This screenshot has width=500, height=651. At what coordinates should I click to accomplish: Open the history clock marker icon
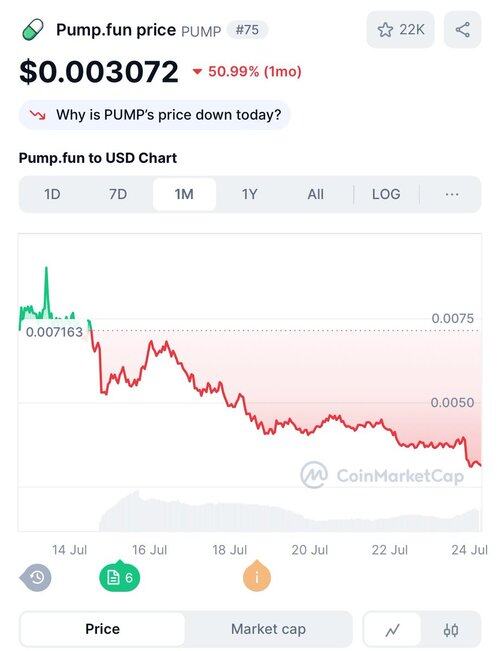pos(36,577)
